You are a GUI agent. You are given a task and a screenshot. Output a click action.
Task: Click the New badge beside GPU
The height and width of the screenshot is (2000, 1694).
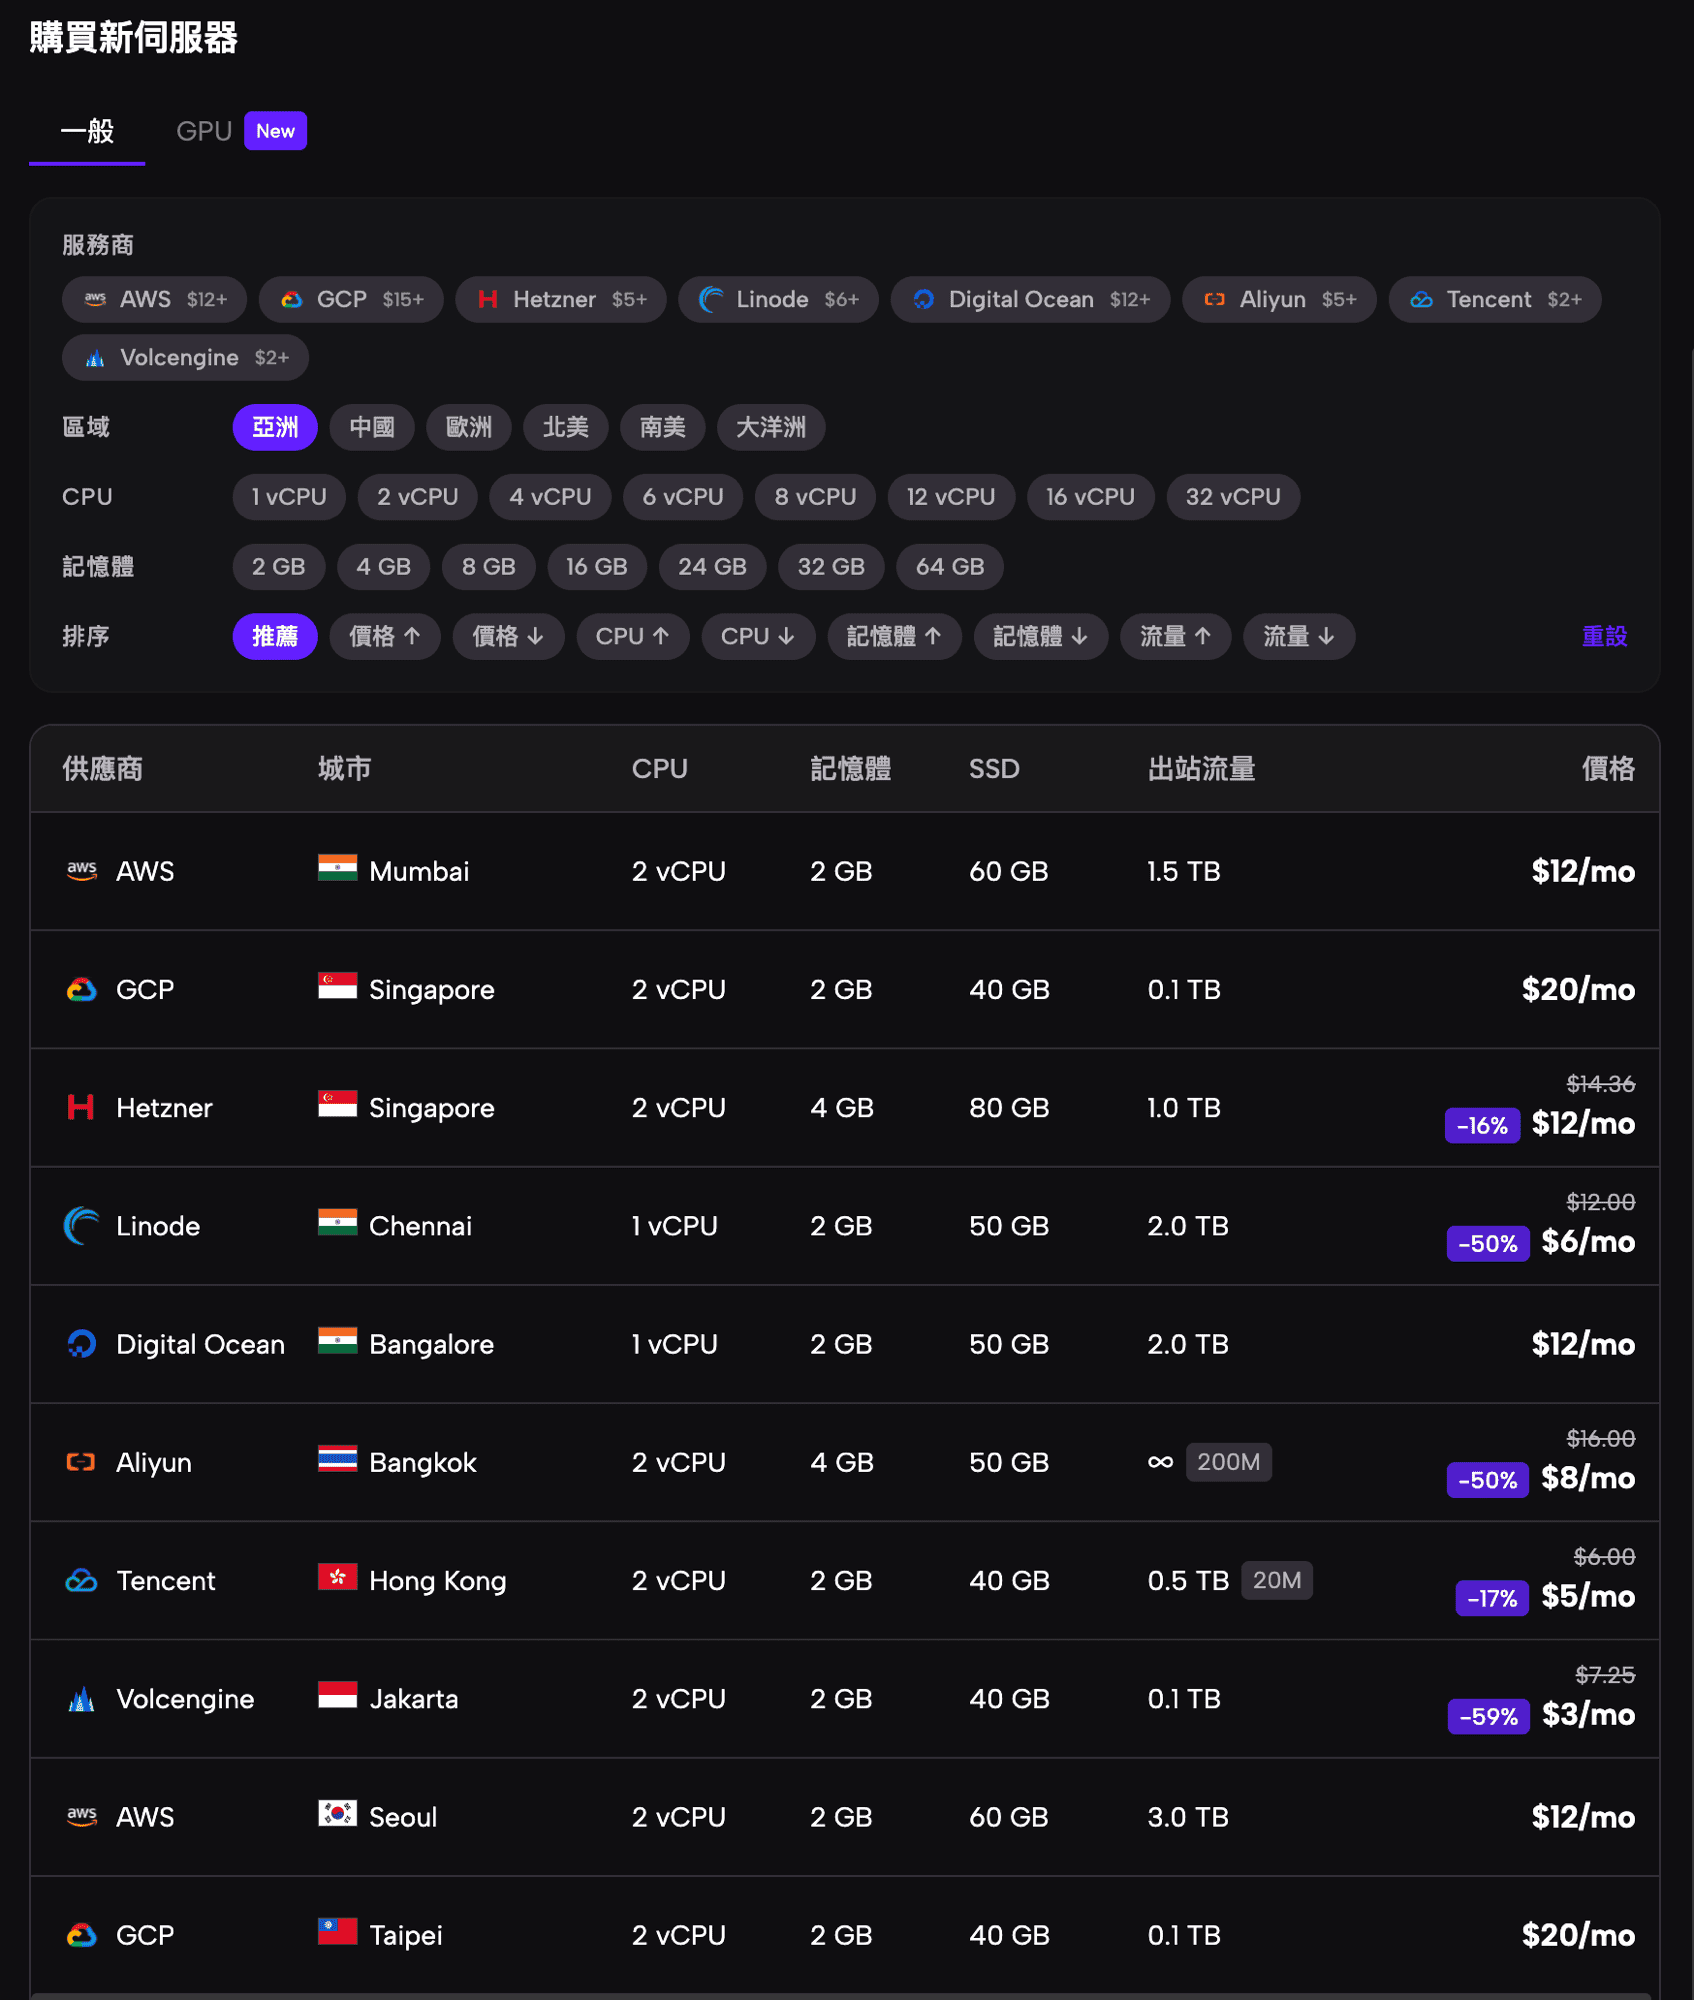click(x=275, y=131)
